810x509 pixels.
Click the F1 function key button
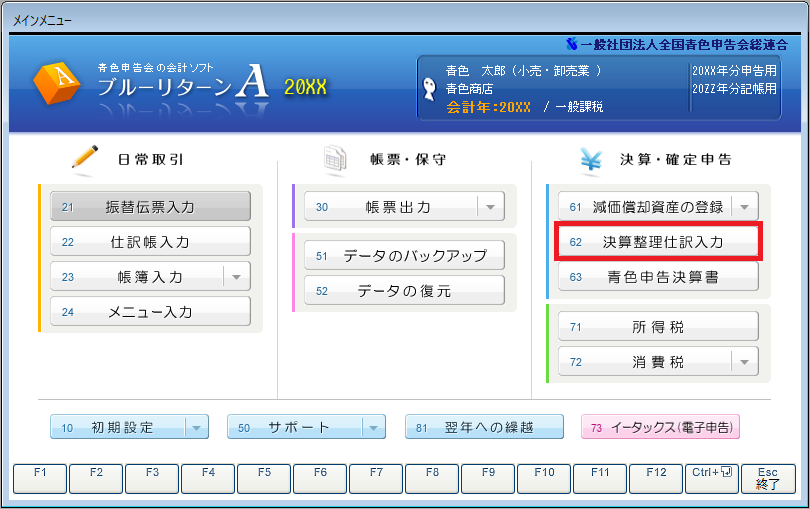coord(40,479)
